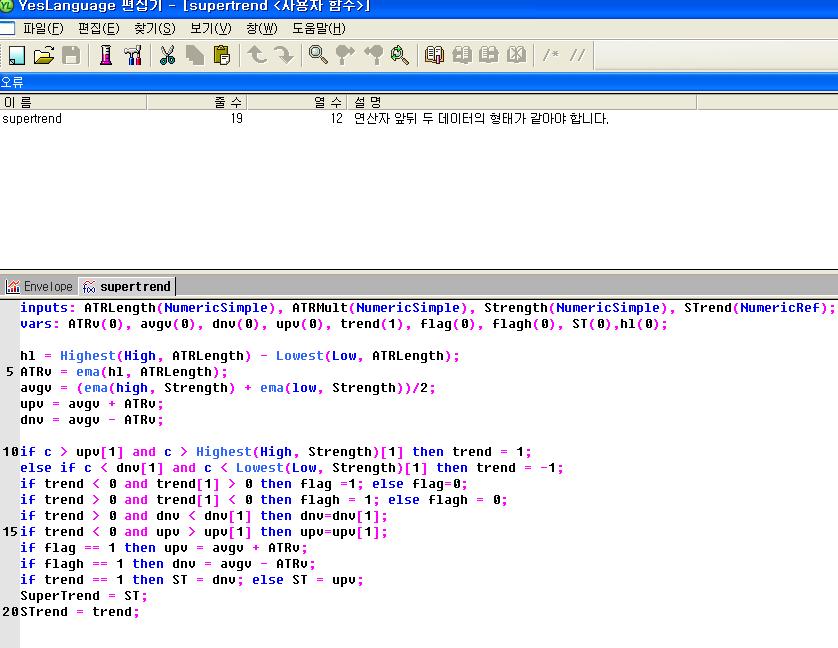
Task: Cut selection with the scissors icon
Action: click(167, 55)
